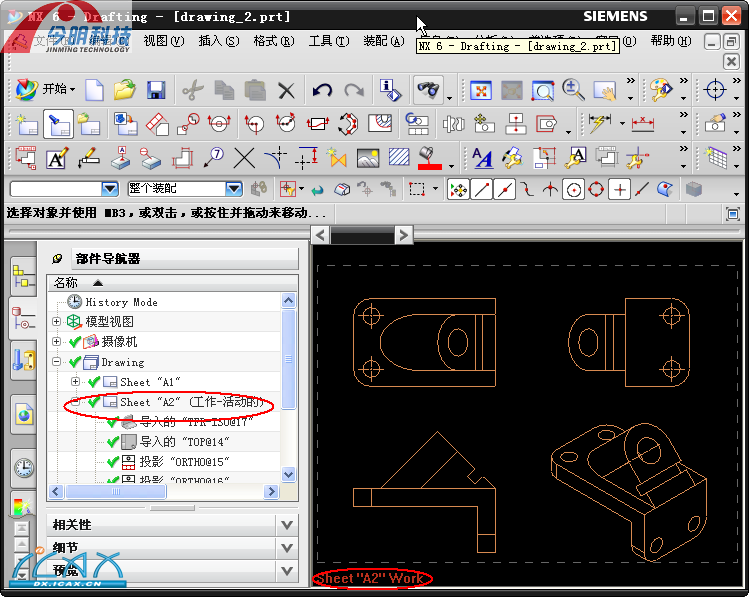The width and height of the screenshot is (749, 597).
Task: Toggle checkmark next to Drawing node
Action: click(75, 362)
